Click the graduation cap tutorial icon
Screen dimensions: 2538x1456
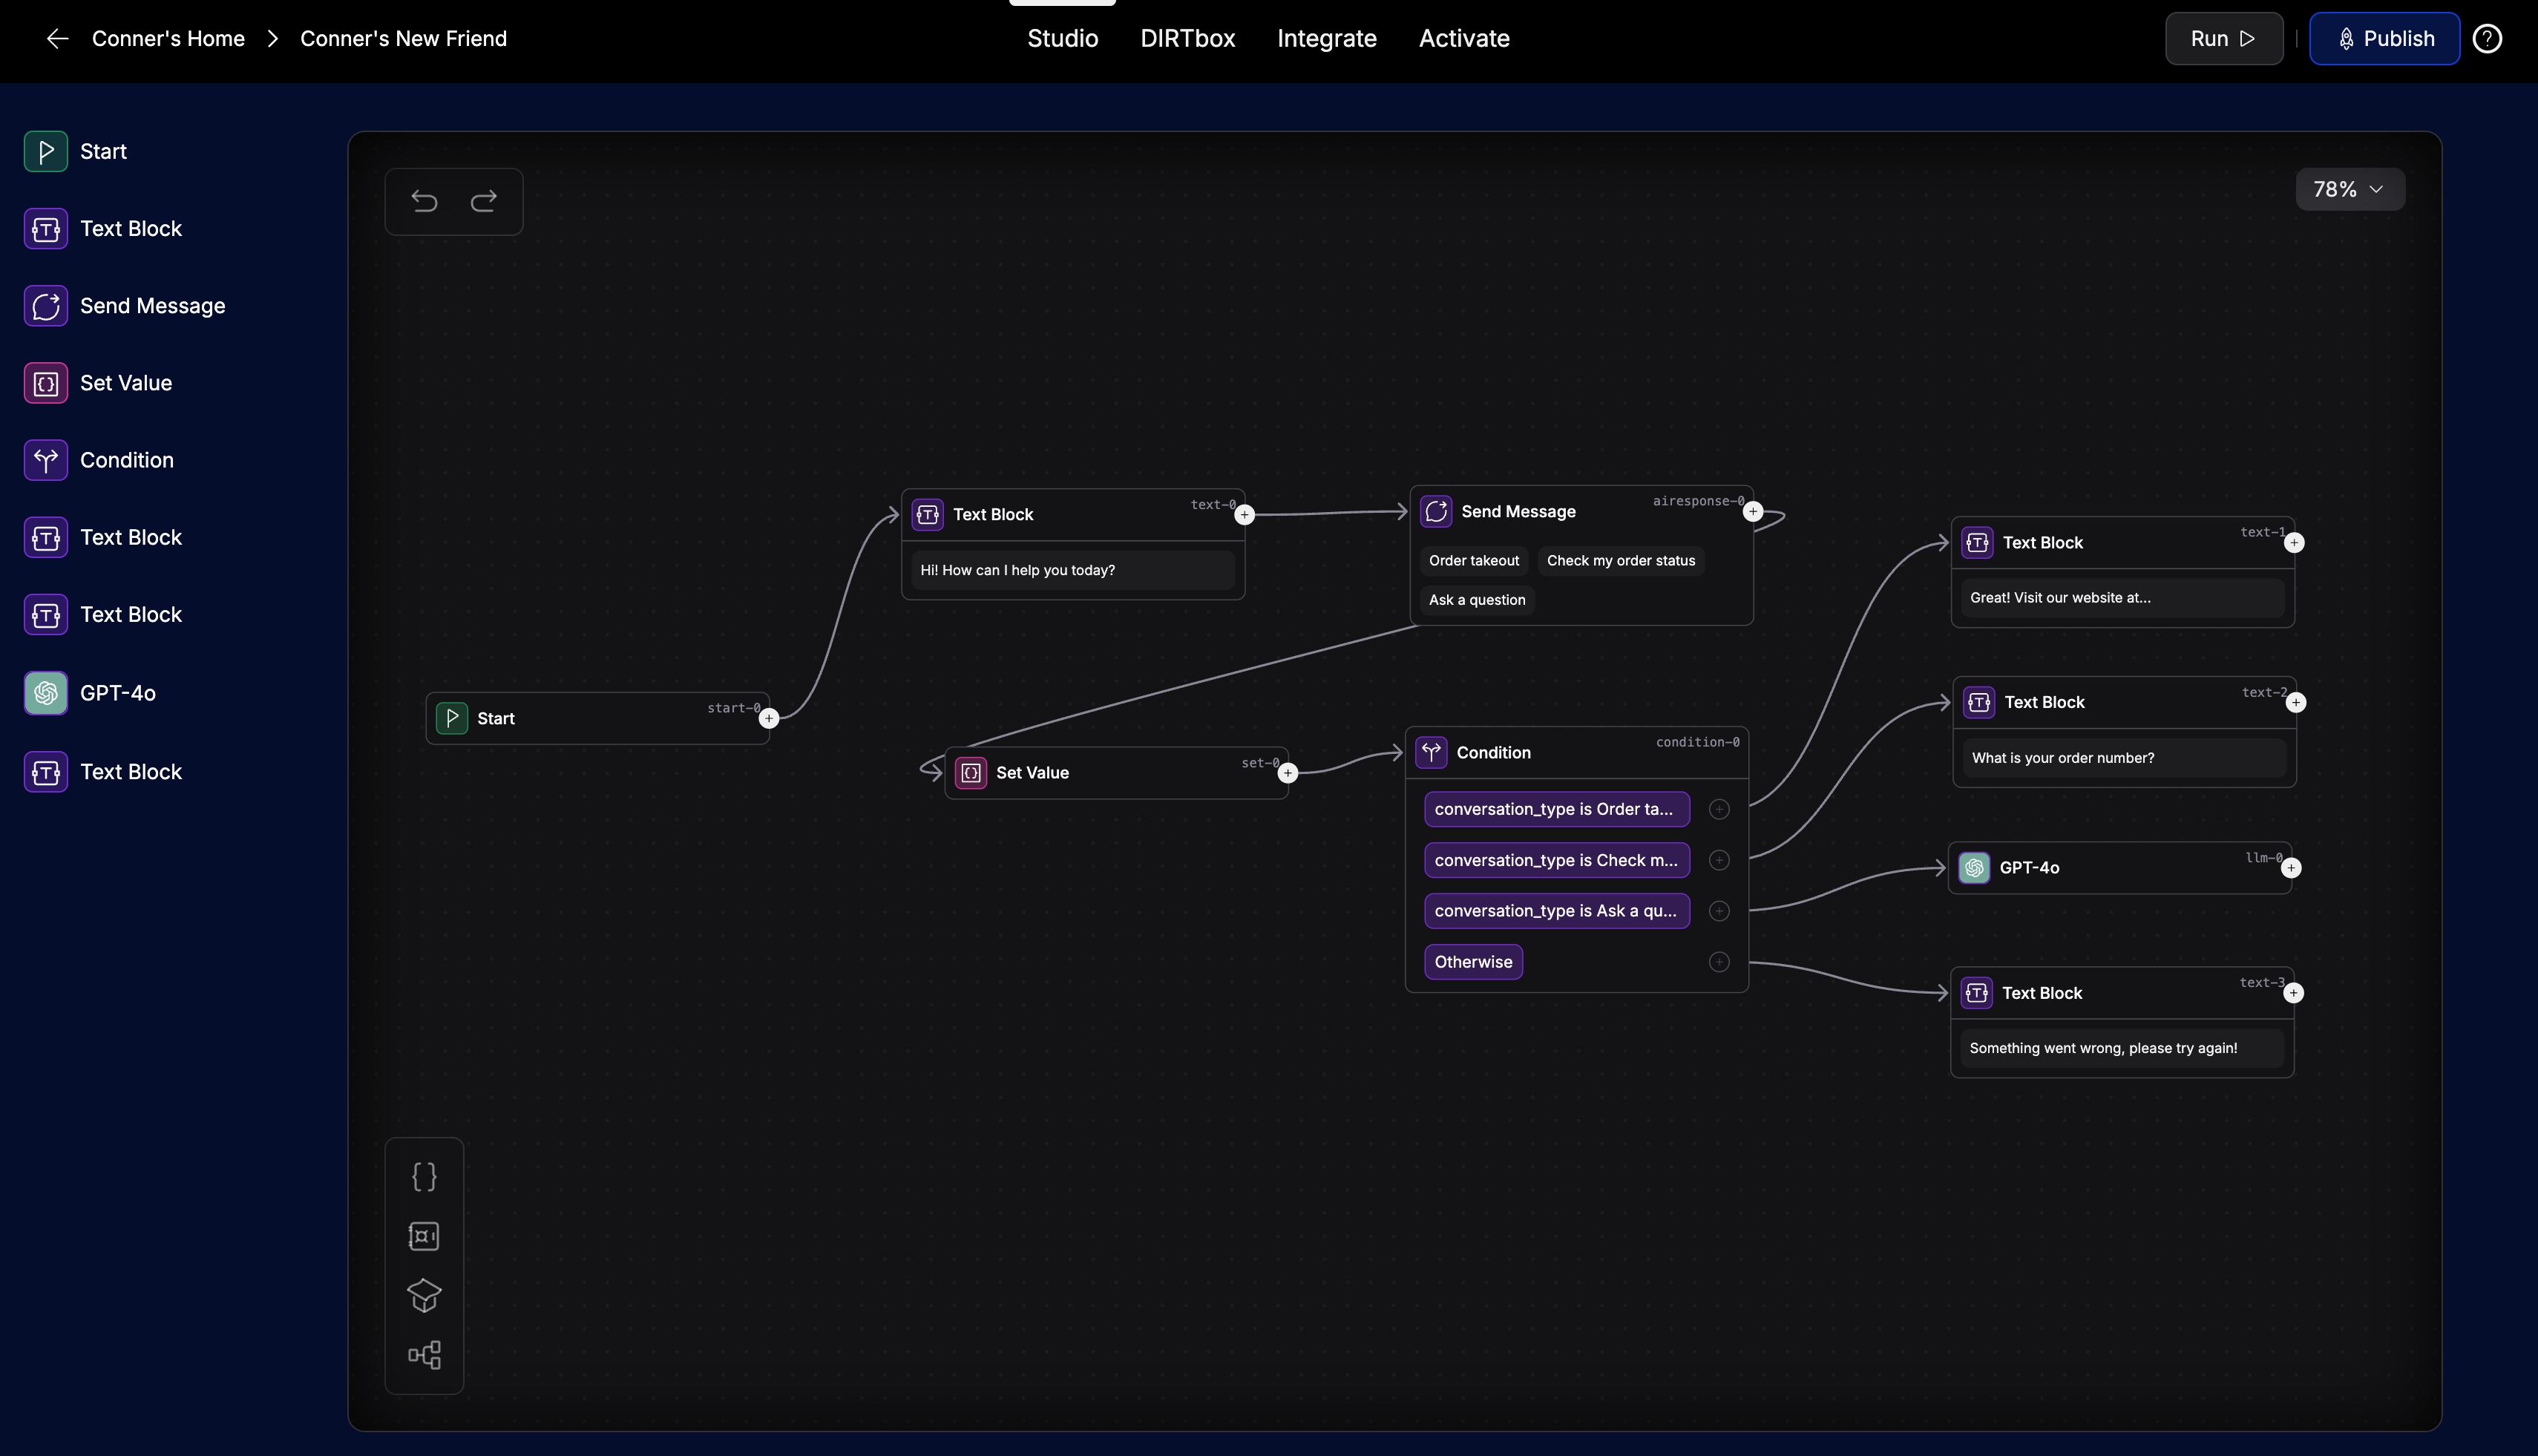424,1295
